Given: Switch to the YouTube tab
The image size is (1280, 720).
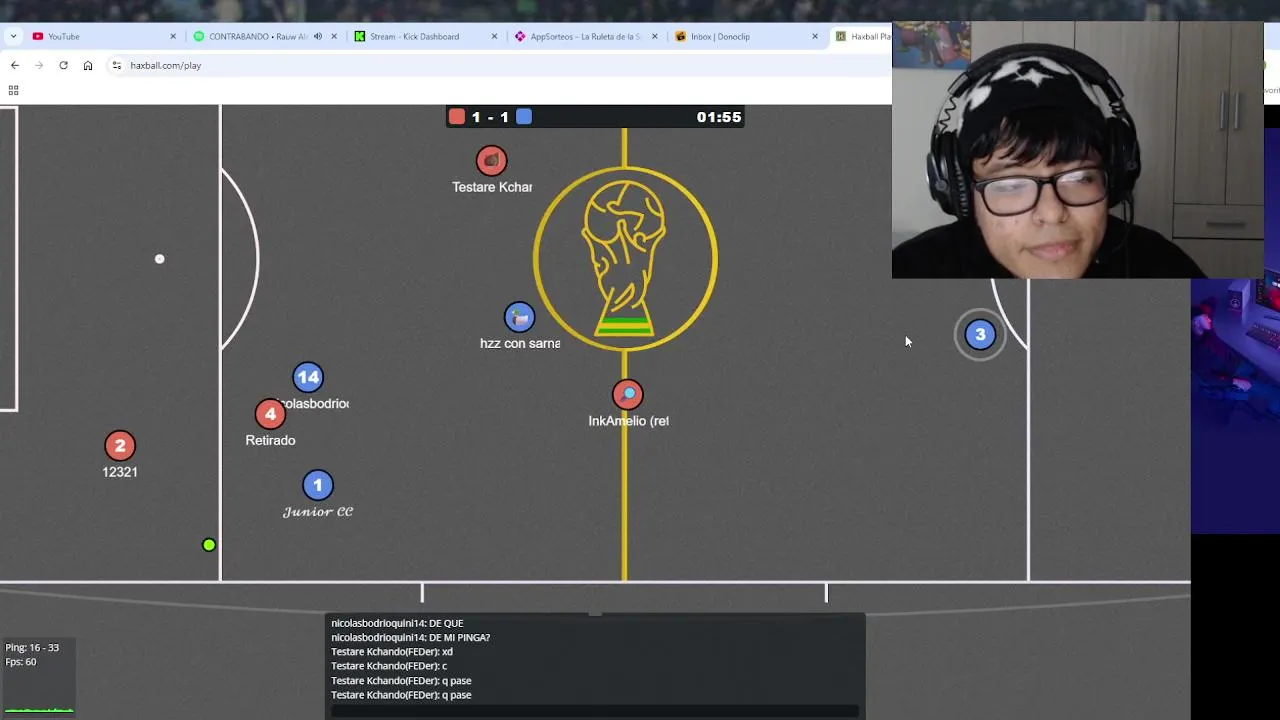Looking at the screenshot, I should tap(105, 36).
